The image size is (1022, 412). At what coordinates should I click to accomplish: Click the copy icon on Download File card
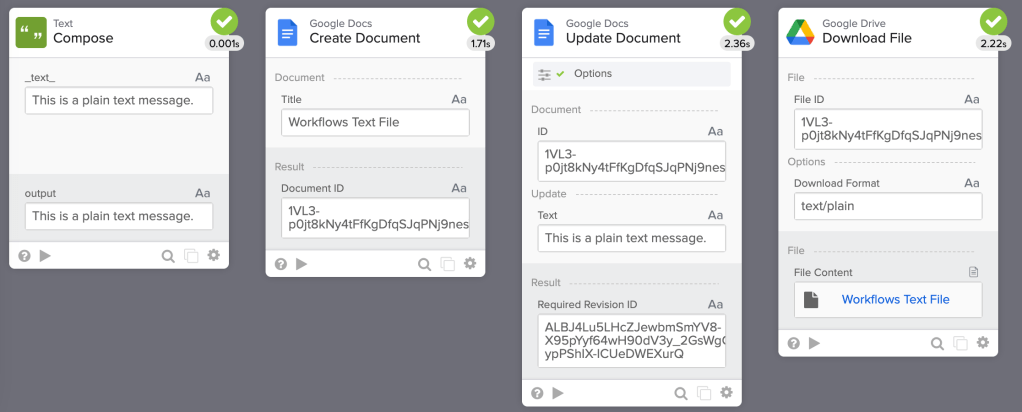click(x=960, y=343)
